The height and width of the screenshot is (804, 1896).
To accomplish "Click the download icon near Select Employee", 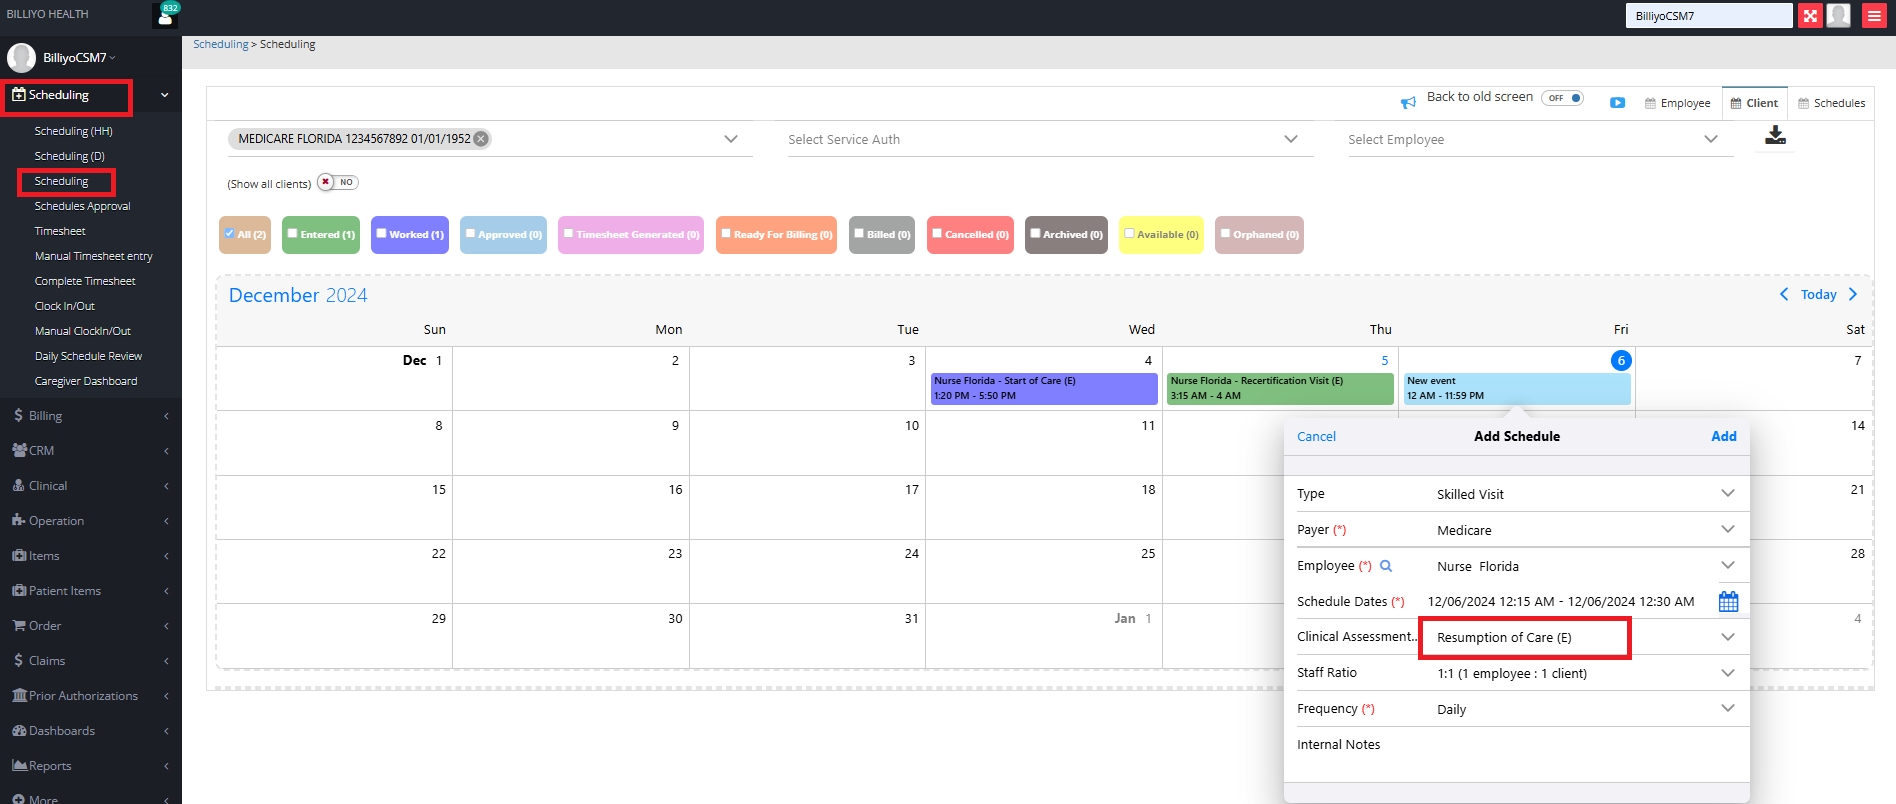I will pyautogui.click(x=1775, y=136).
